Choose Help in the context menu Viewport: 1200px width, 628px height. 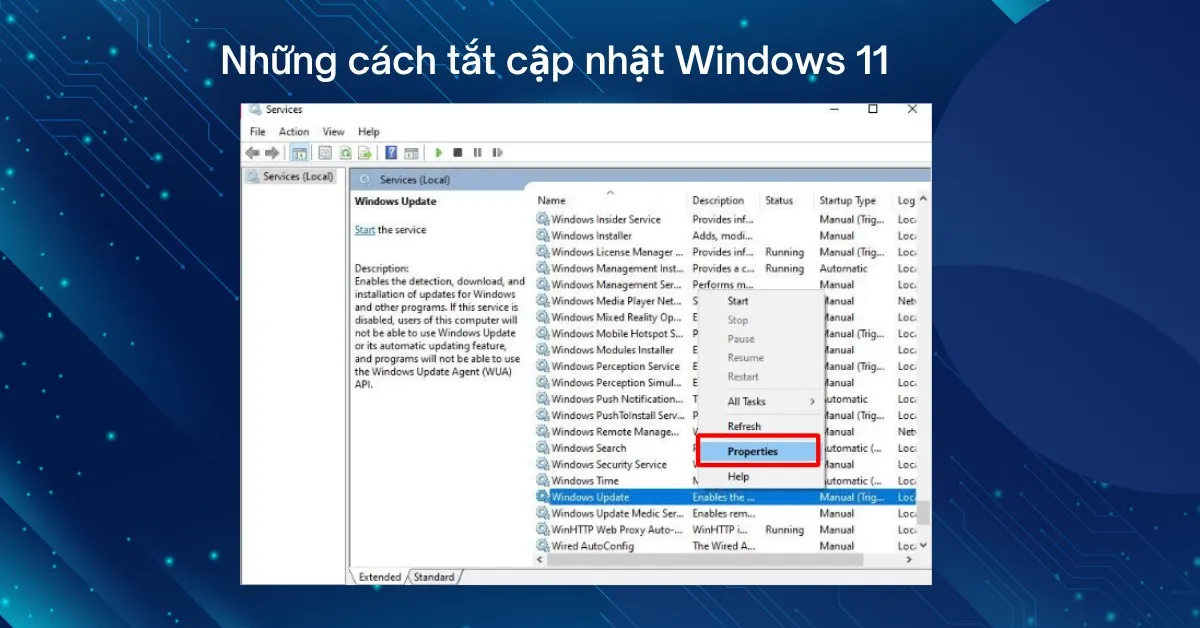pyautogui.click(x=760, y=477)
